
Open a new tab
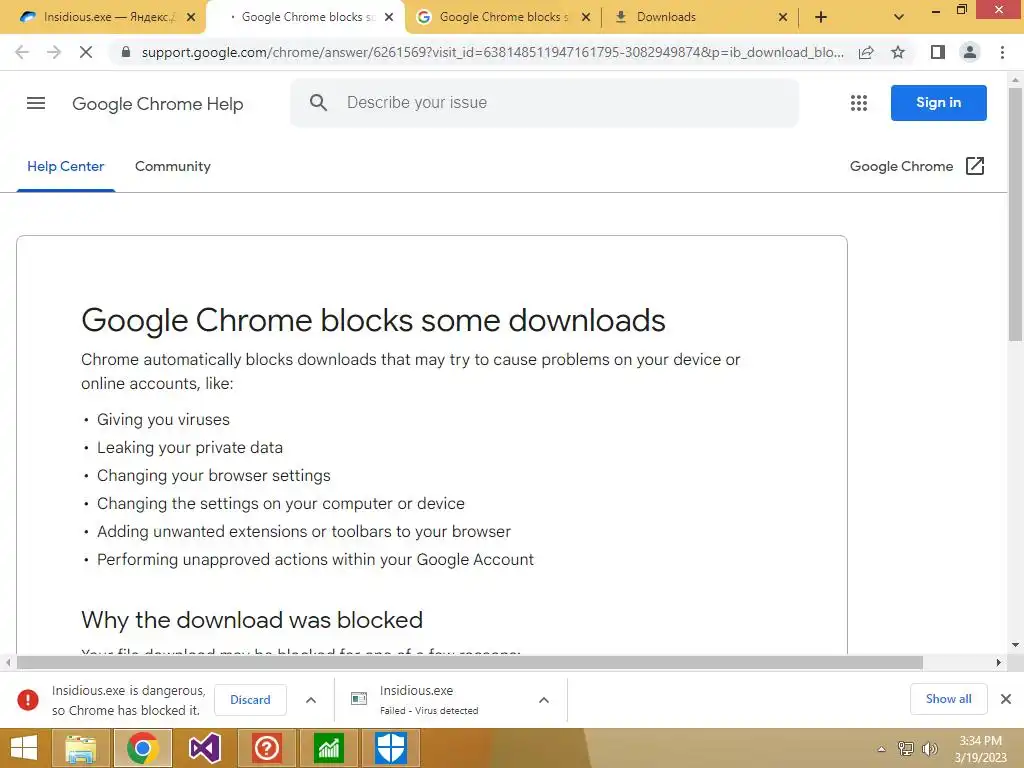coord(821,17)
